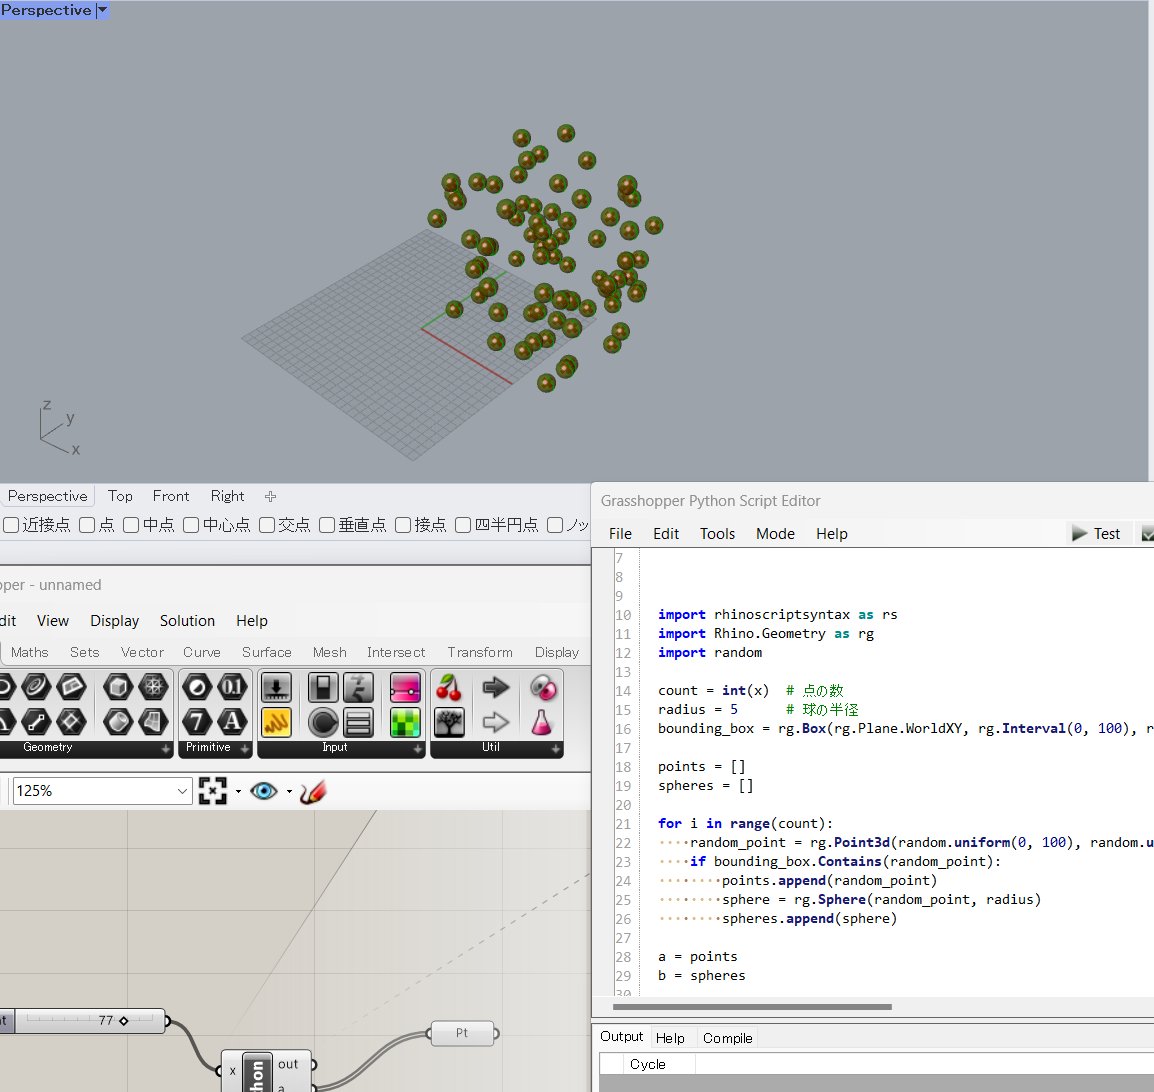Click the Test run button
1154x1092 pixels.
pos(1096,533)
